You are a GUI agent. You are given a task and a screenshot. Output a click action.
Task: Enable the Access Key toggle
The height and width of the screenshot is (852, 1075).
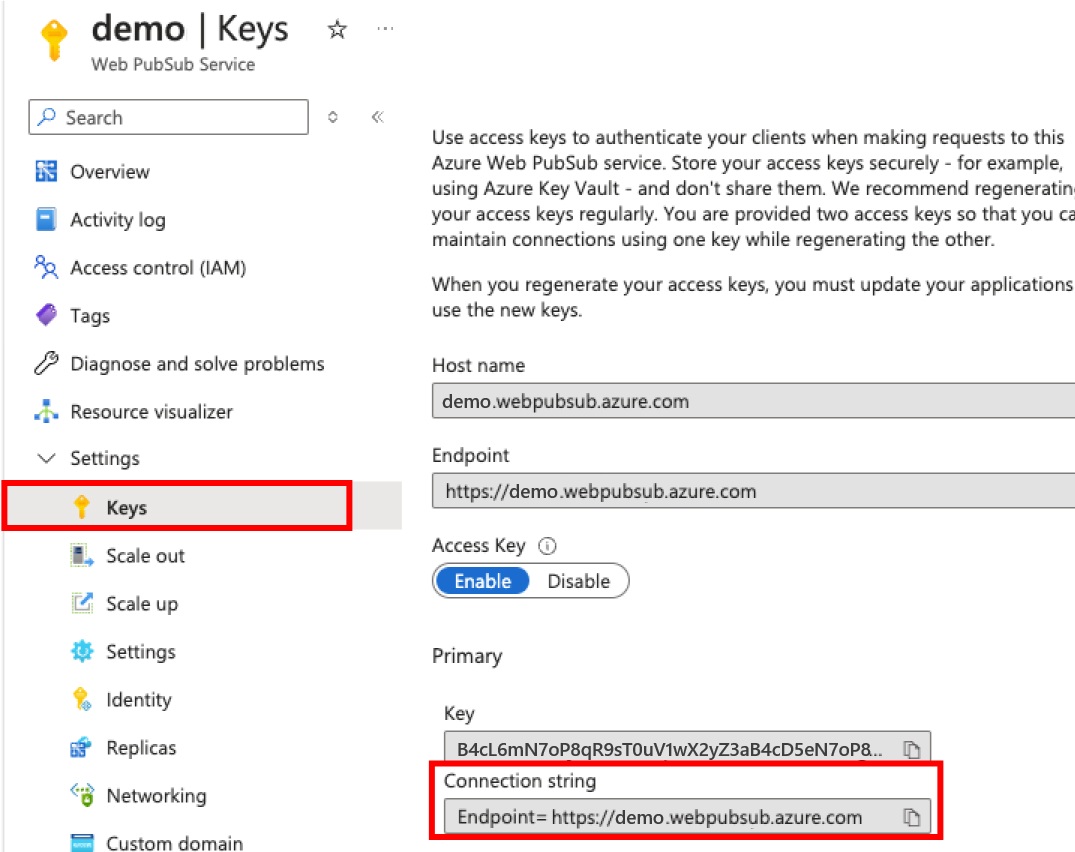[482, 581]
